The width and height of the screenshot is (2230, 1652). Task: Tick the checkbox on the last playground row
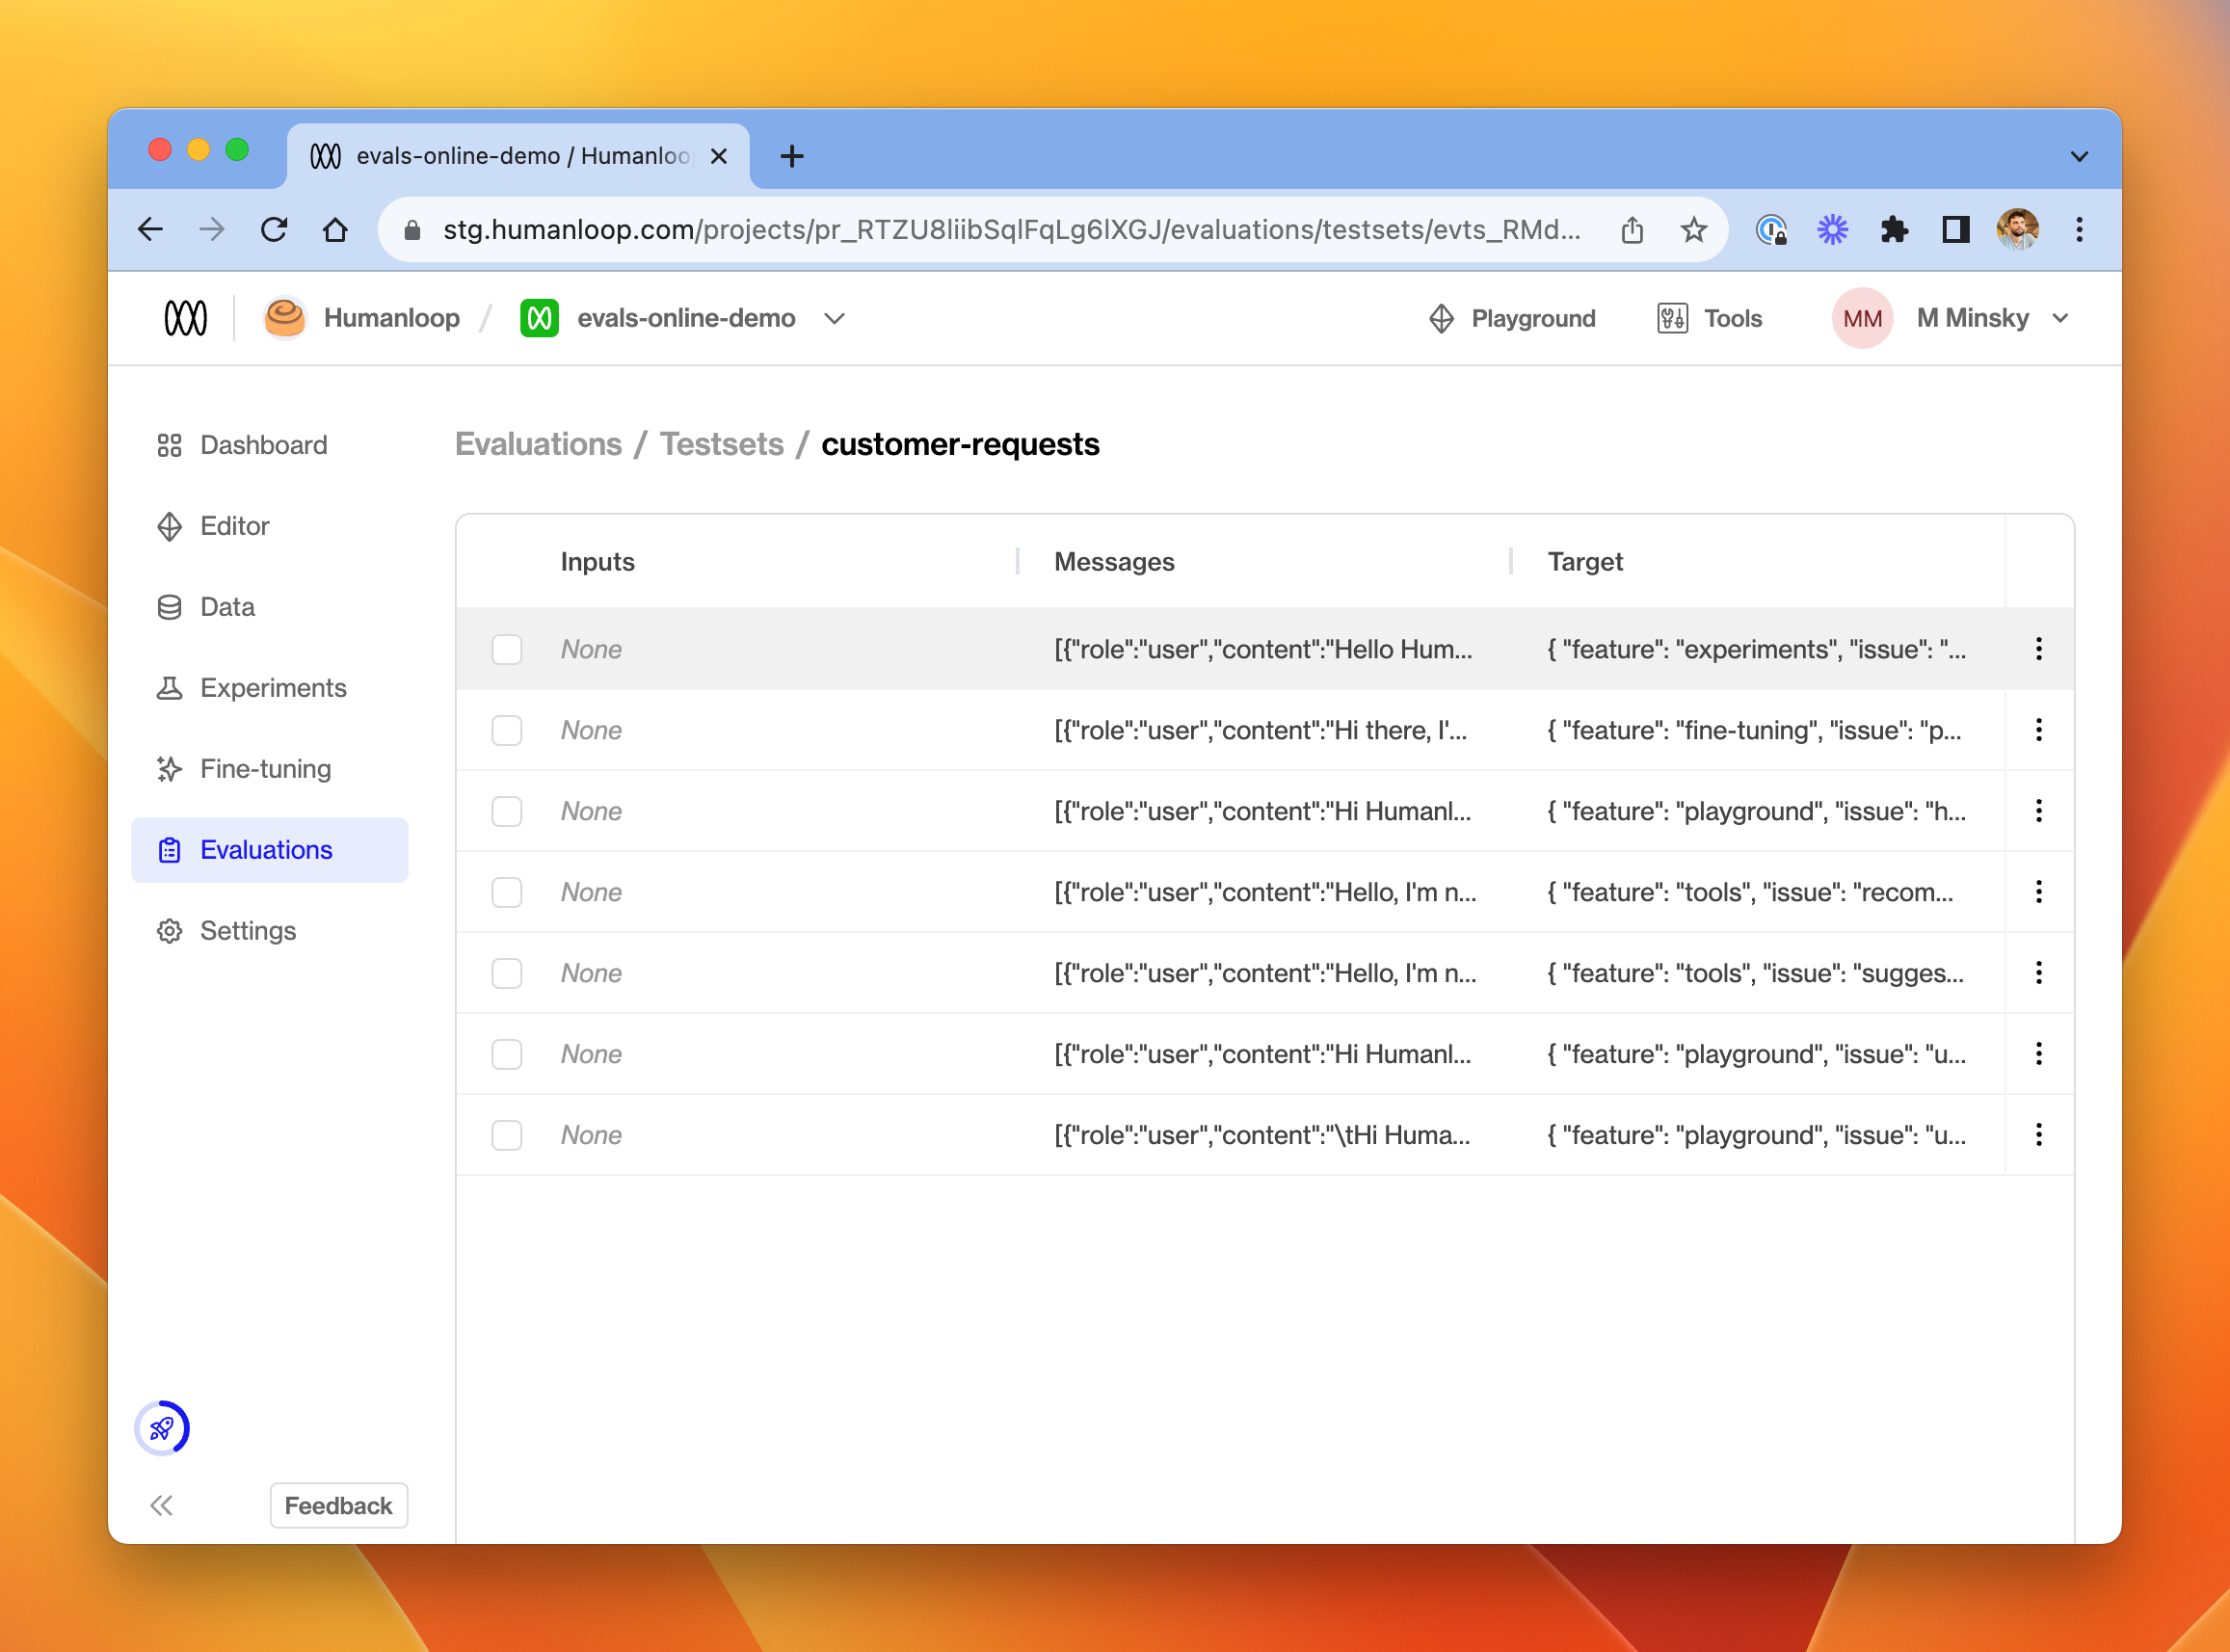tap(507, 1135)
